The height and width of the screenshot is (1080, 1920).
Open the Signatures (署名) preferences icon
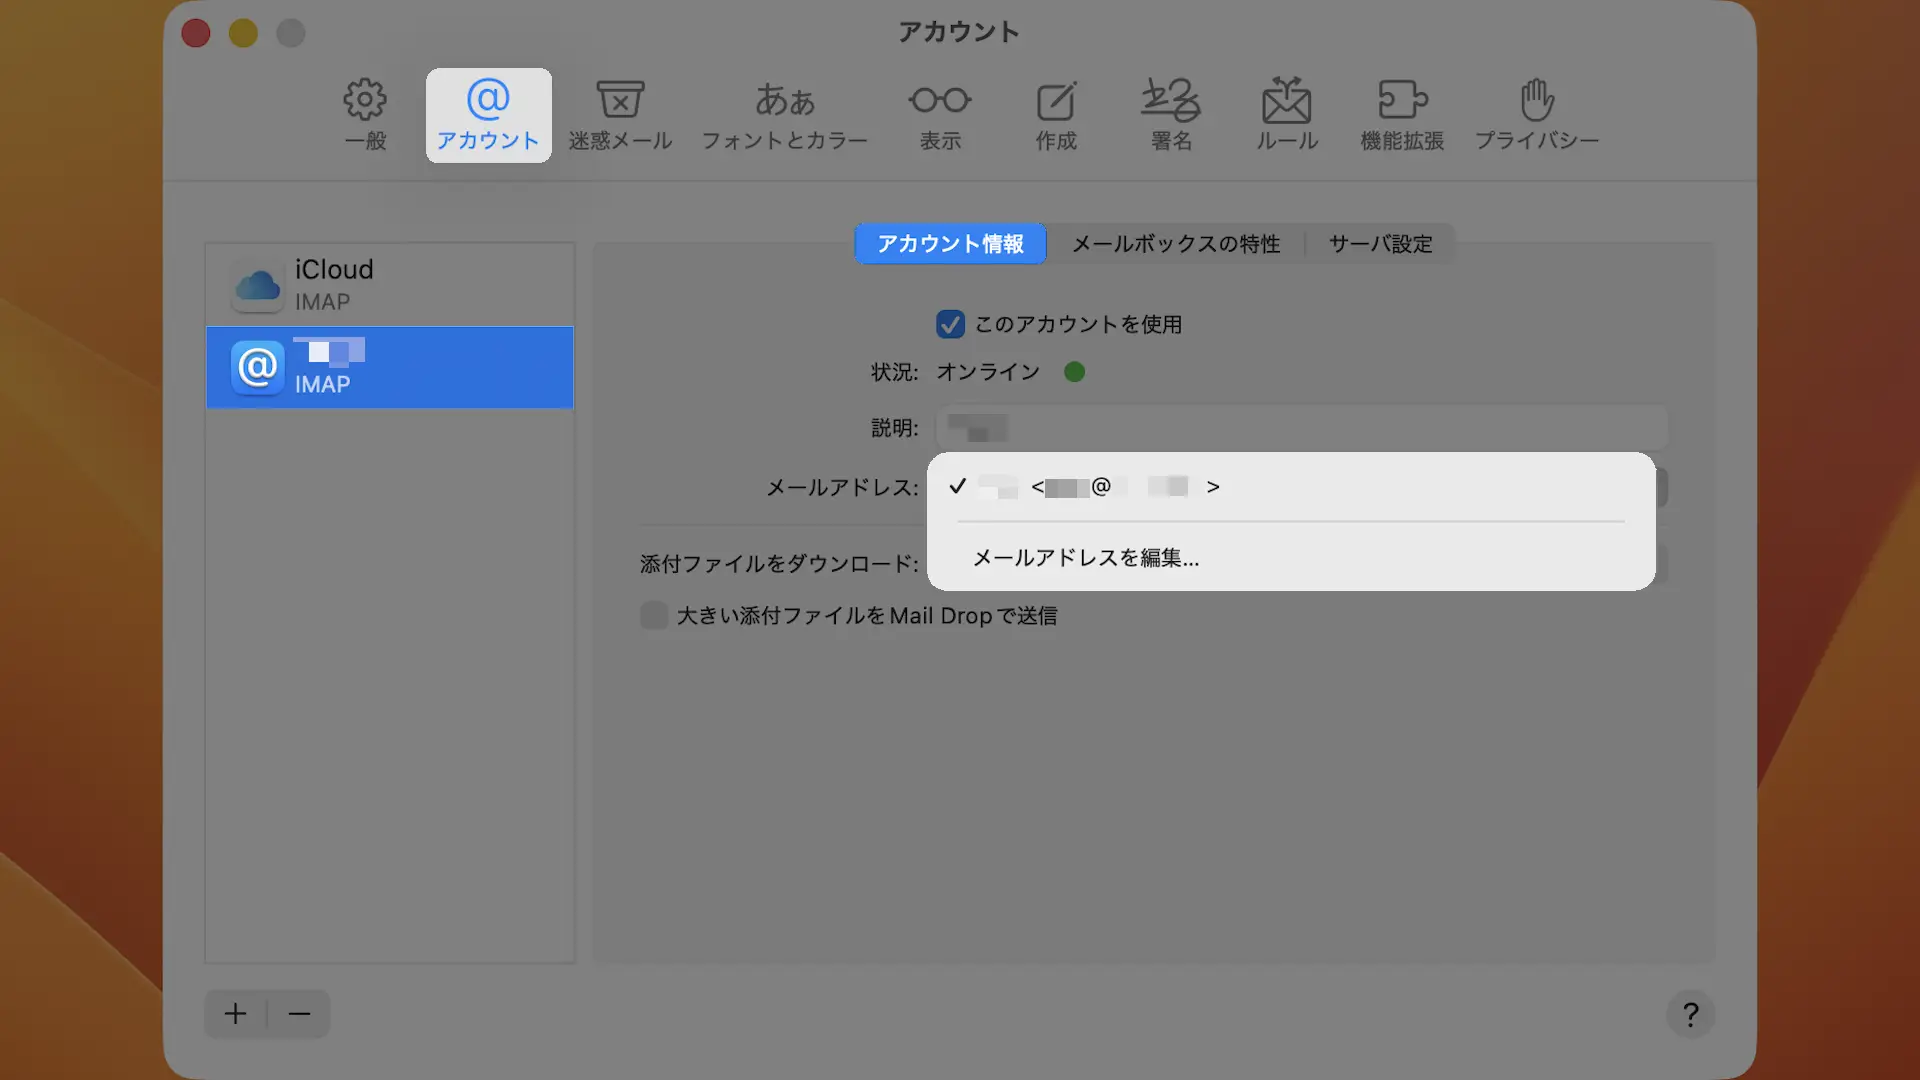1171,114
